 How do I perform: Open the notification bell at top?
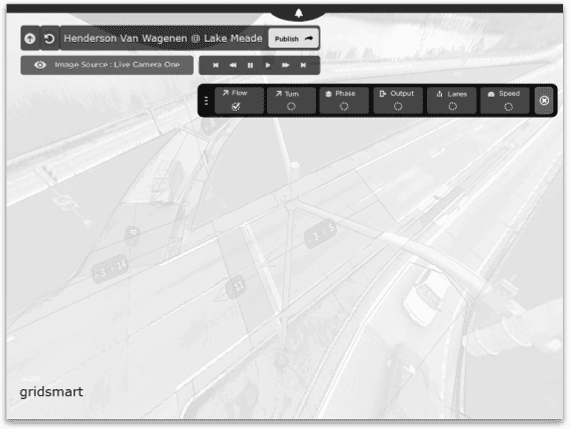298,14
